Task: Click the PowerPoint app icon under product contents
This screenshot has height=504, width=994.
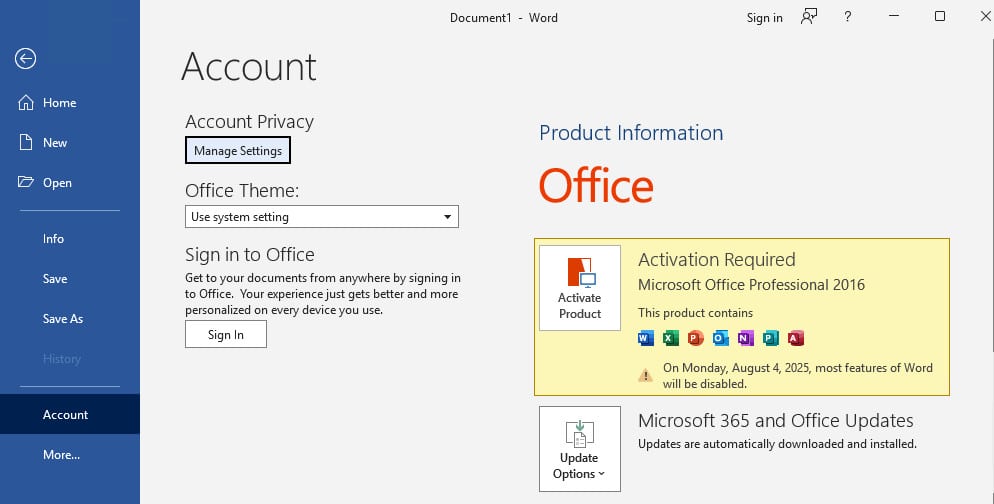Action: [695, 338]
